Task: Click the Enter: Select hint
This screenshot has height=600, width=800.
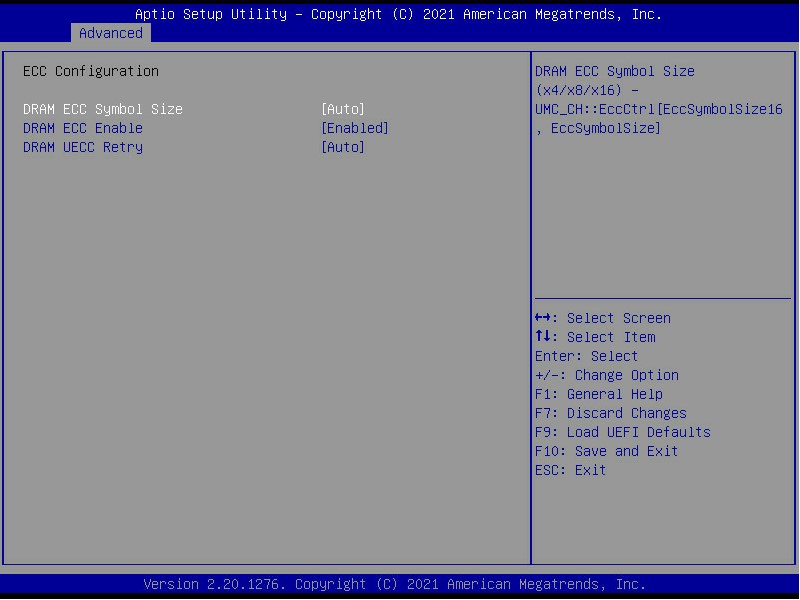Action: [x=586, y=356]
